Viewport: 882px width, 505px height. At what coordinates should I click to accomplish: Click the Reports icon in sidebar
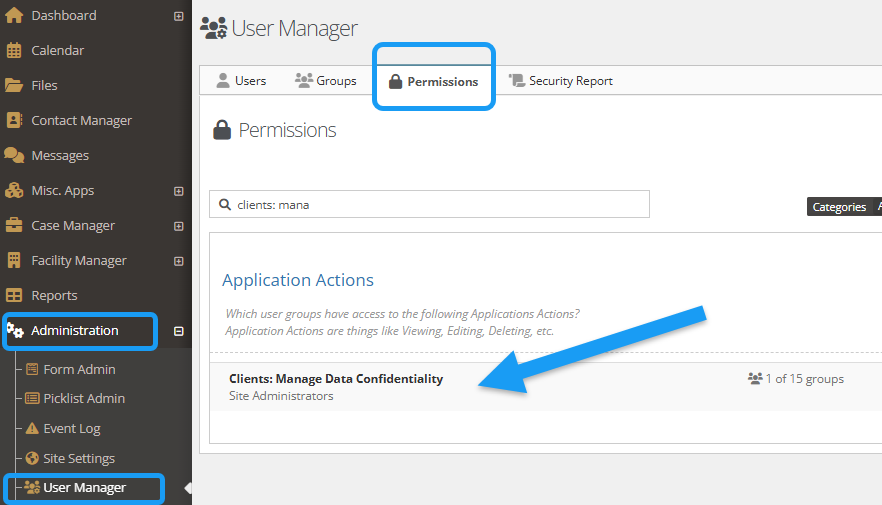(14, 296)
